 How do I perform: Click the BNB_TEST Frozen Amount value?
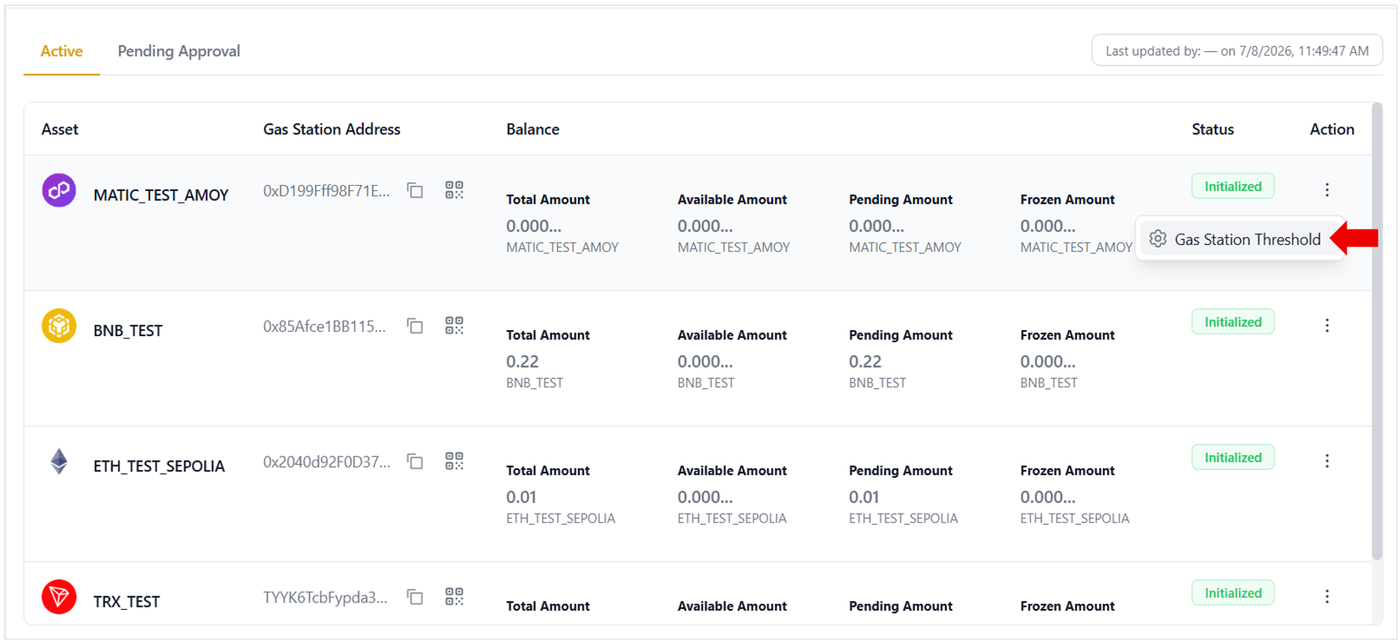coord(1048,362)
